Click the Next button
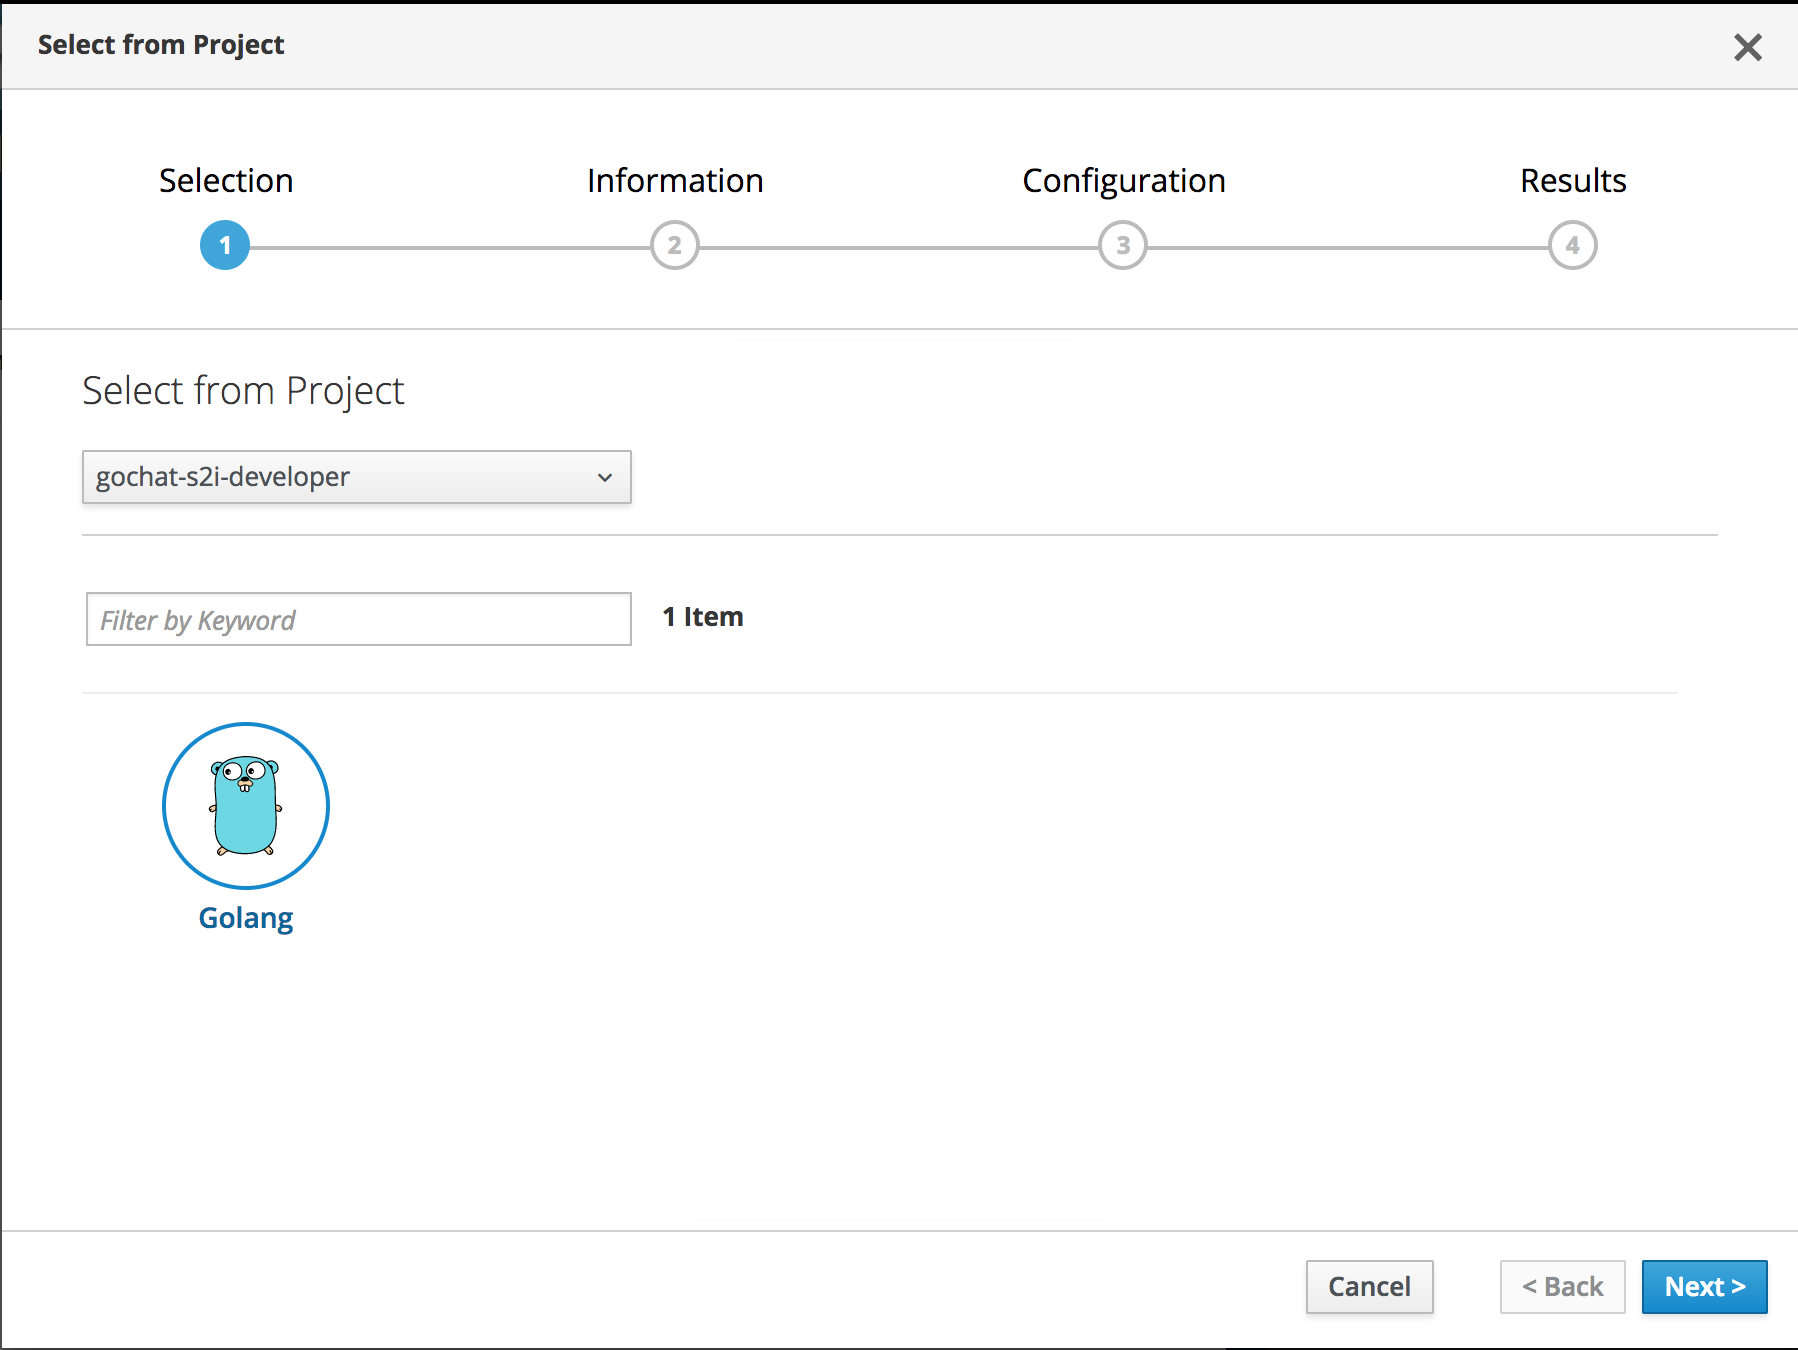This screenshot has height=1350, width=1798. [1704, 1286]
